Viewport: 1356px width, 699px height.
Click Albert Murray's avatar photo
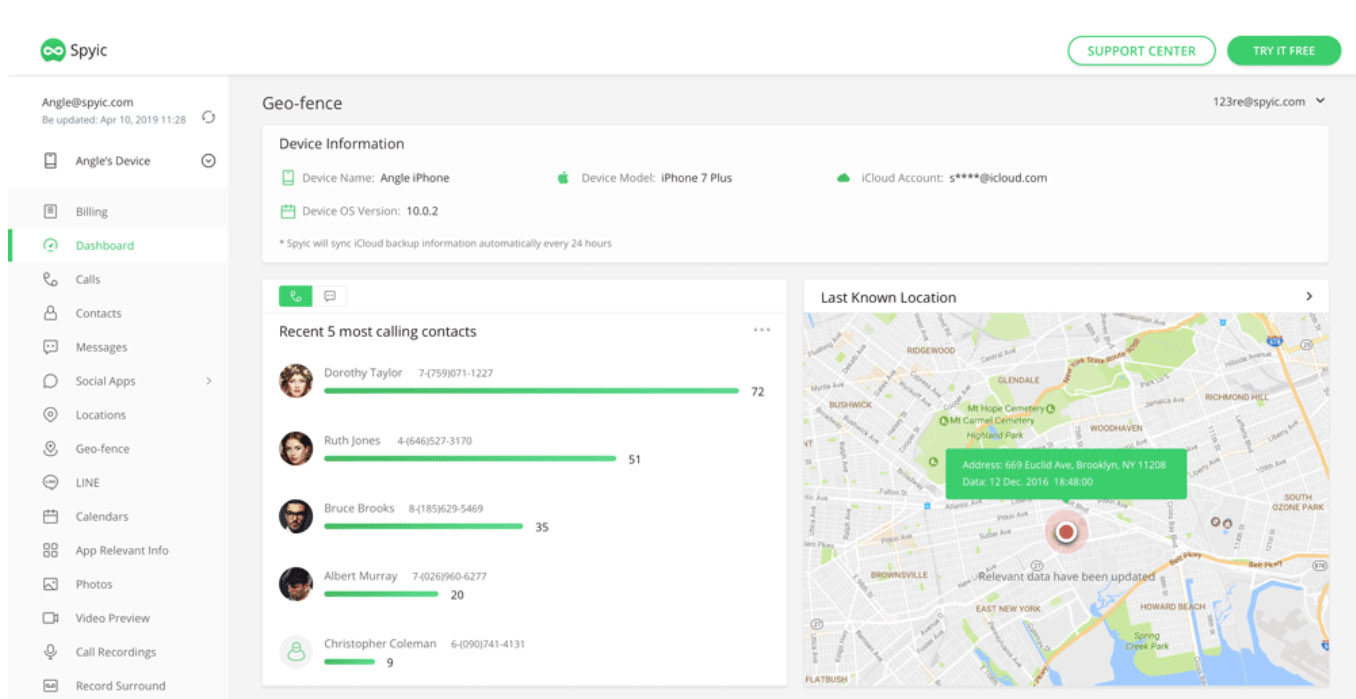[296, 584]
